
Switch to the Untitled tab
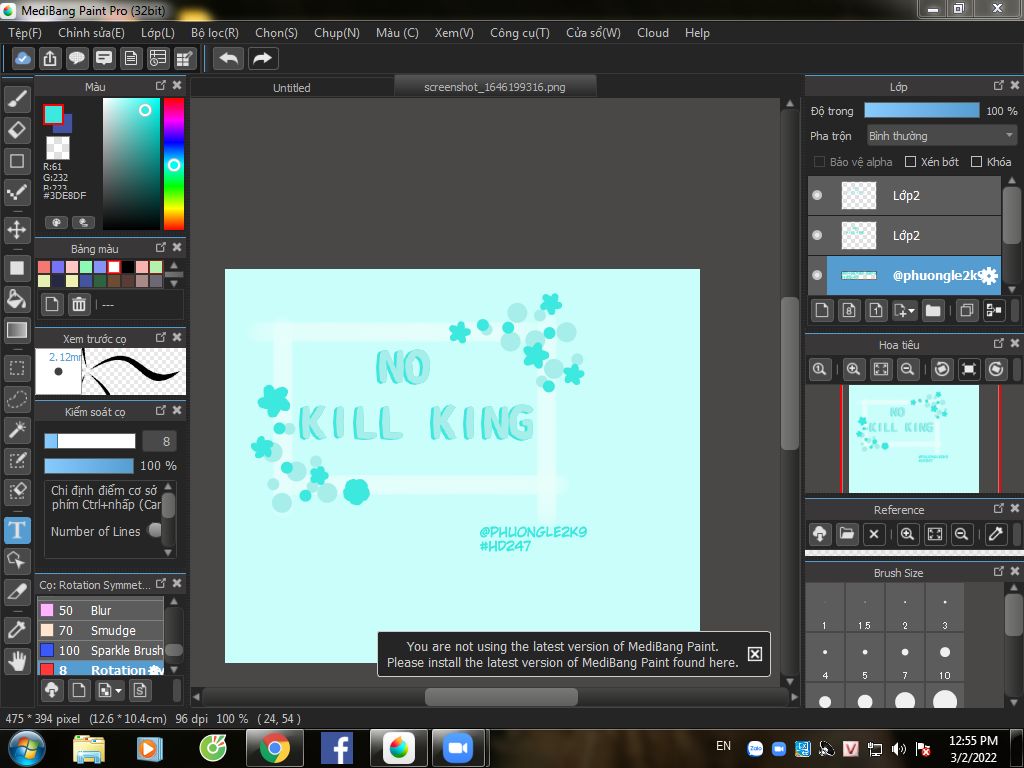[292, 88]
